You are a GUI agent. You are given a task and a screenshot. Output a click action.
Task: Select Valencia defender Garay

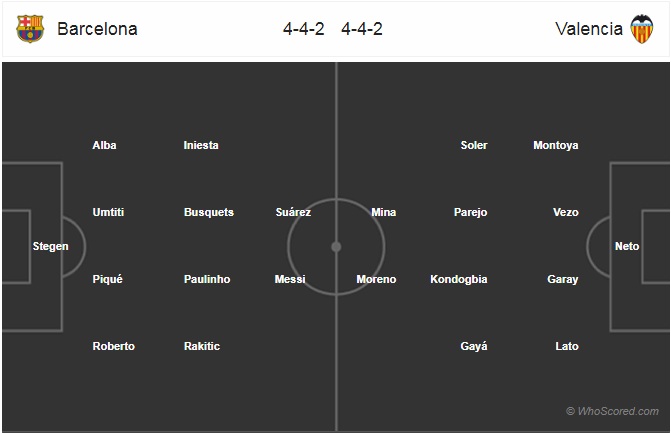[562, 279]
